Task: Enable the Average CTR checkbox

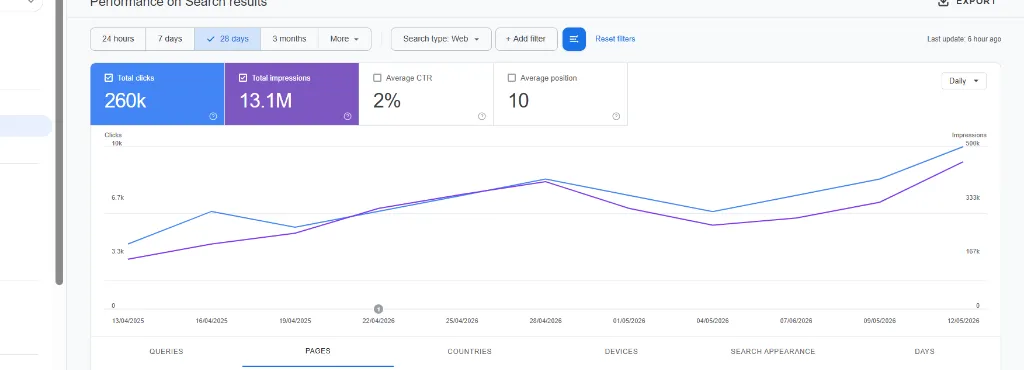Action: click(377, 78)
